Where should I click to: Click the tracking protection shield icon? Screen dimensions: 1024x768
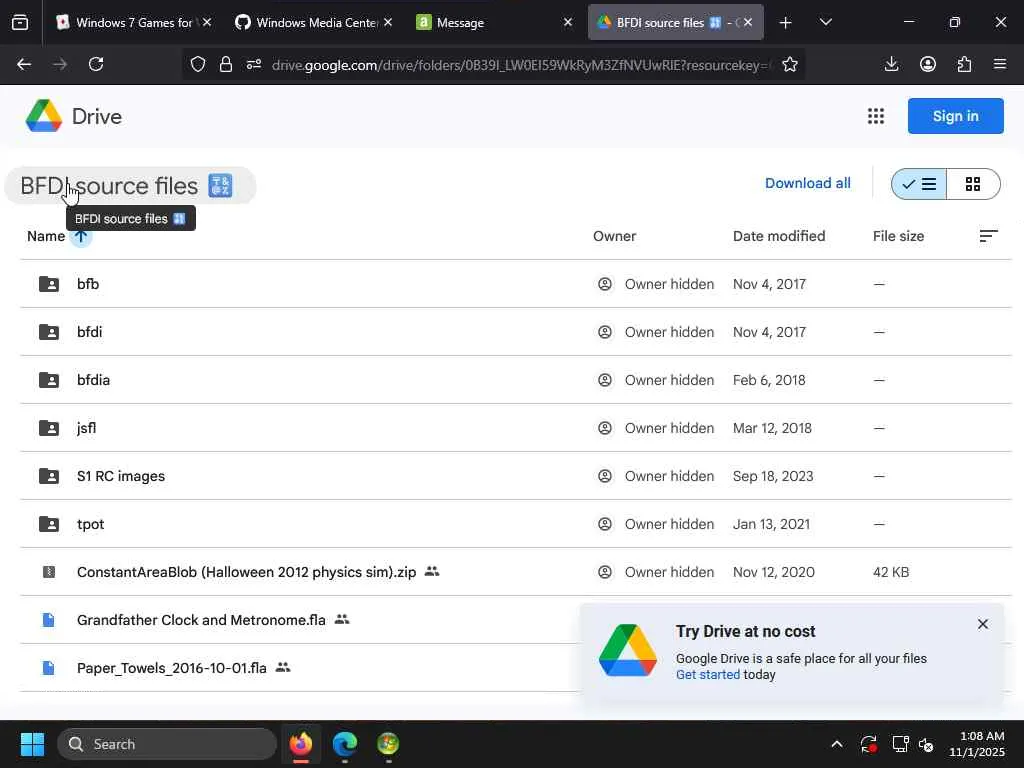tap(198, 64)
